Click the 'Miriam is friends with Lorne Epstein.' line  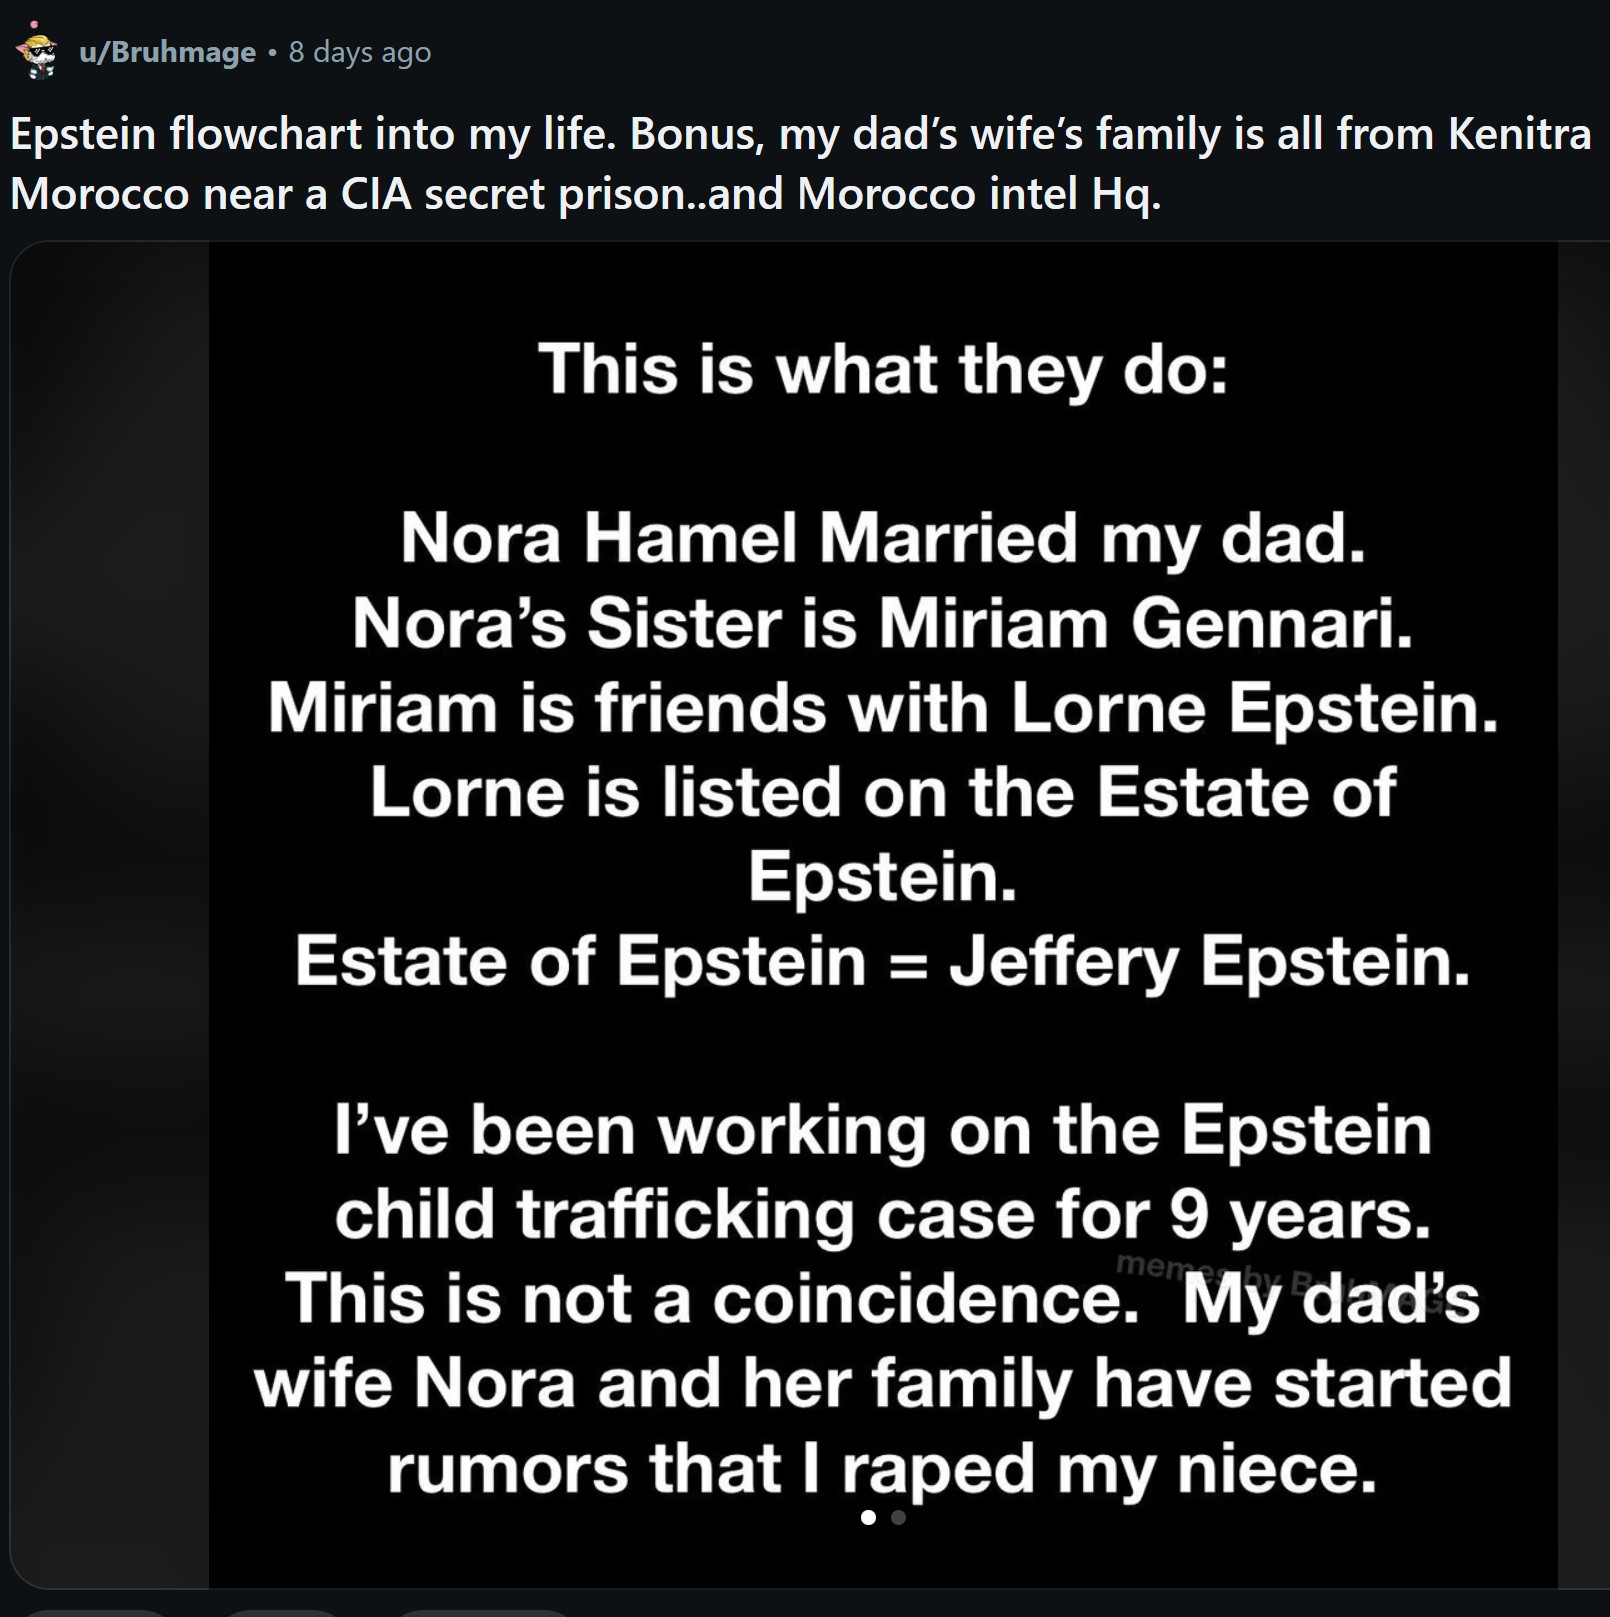tap(883, 708)
